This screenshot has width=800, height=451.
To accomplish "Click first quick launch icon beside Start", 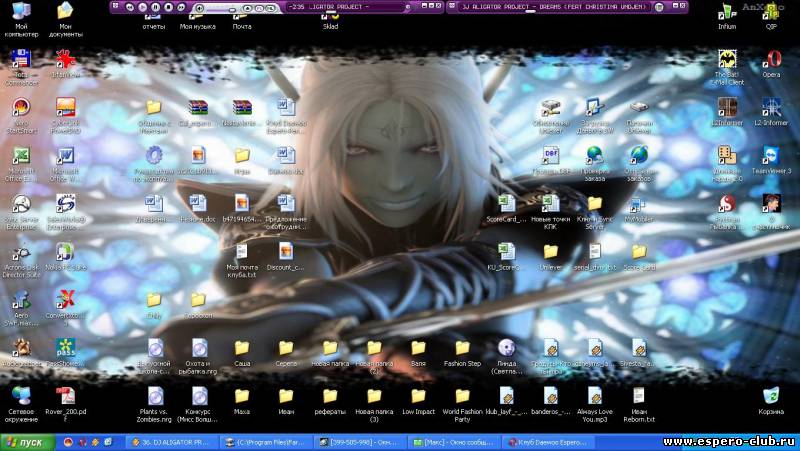I will 68,442.
